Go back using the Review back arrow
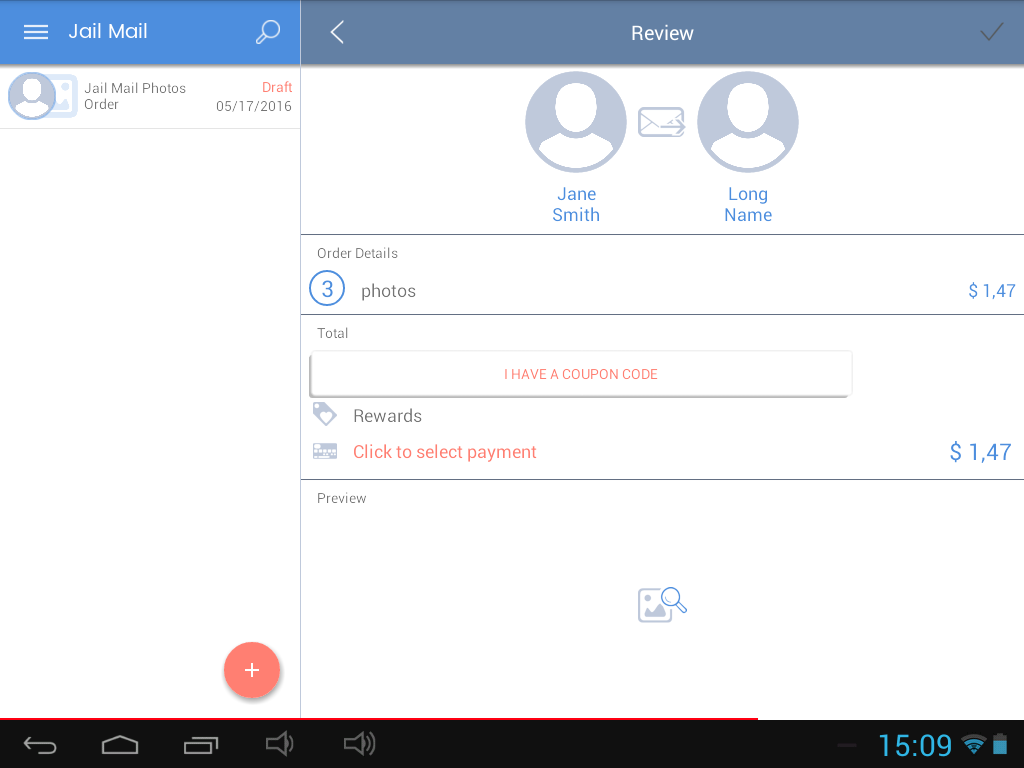This screenshot has width=1024, height=768. tap(337, 32)
